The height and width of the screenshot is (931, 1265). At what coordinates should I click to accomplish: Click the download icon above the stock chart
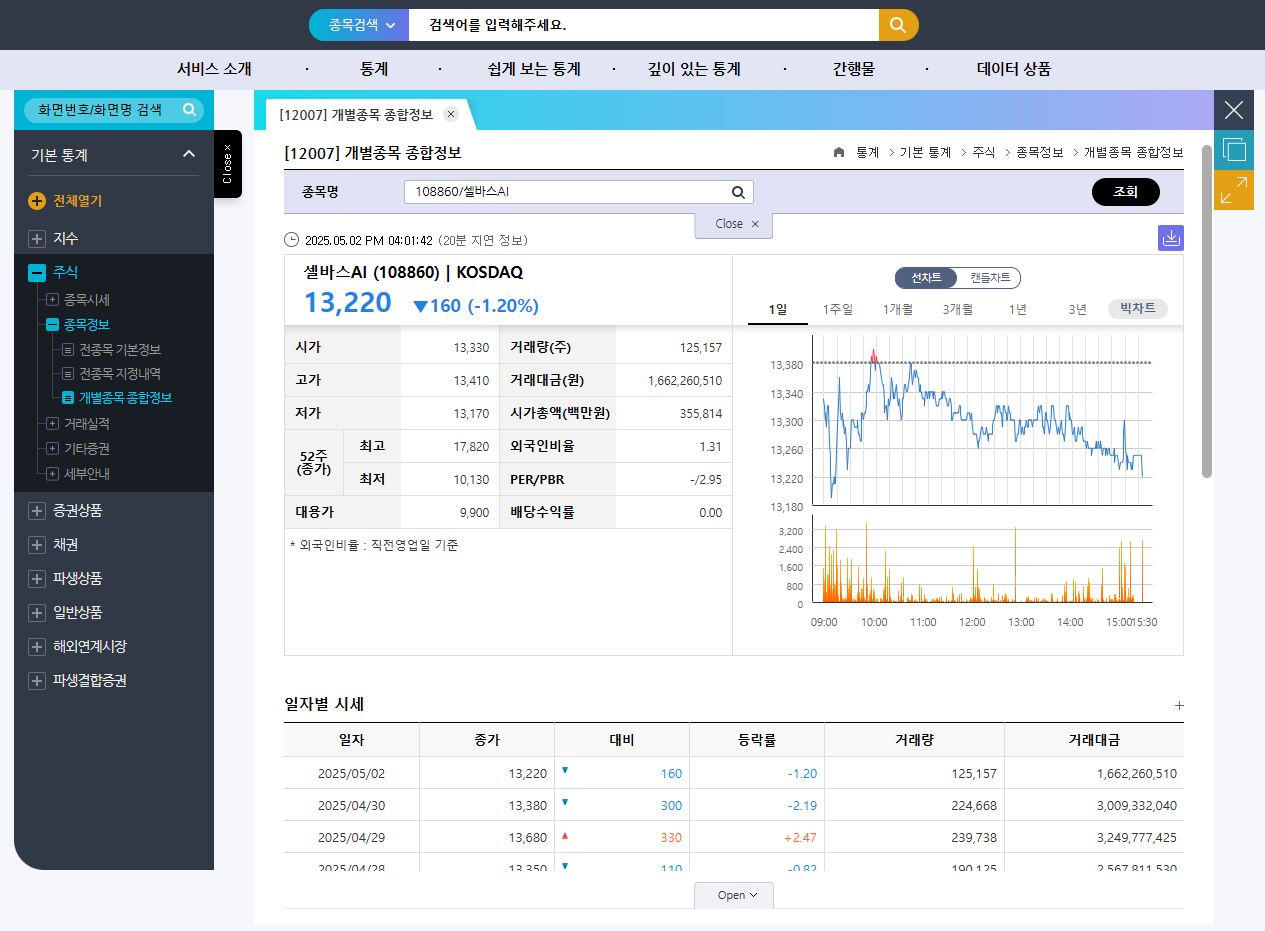click(1170, 239)
